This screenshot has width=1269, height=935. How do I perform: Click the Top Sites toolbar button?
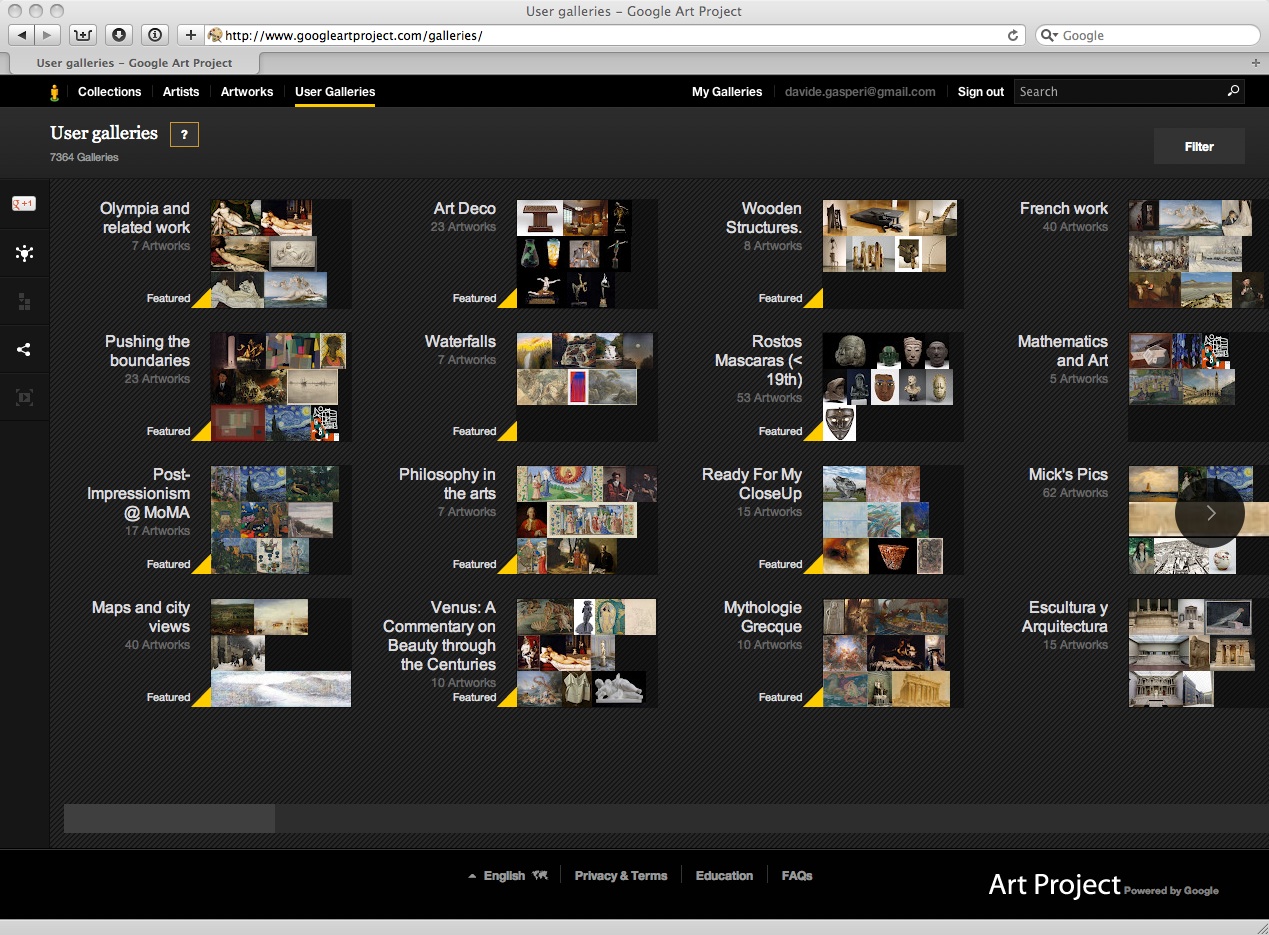[82, 35]
